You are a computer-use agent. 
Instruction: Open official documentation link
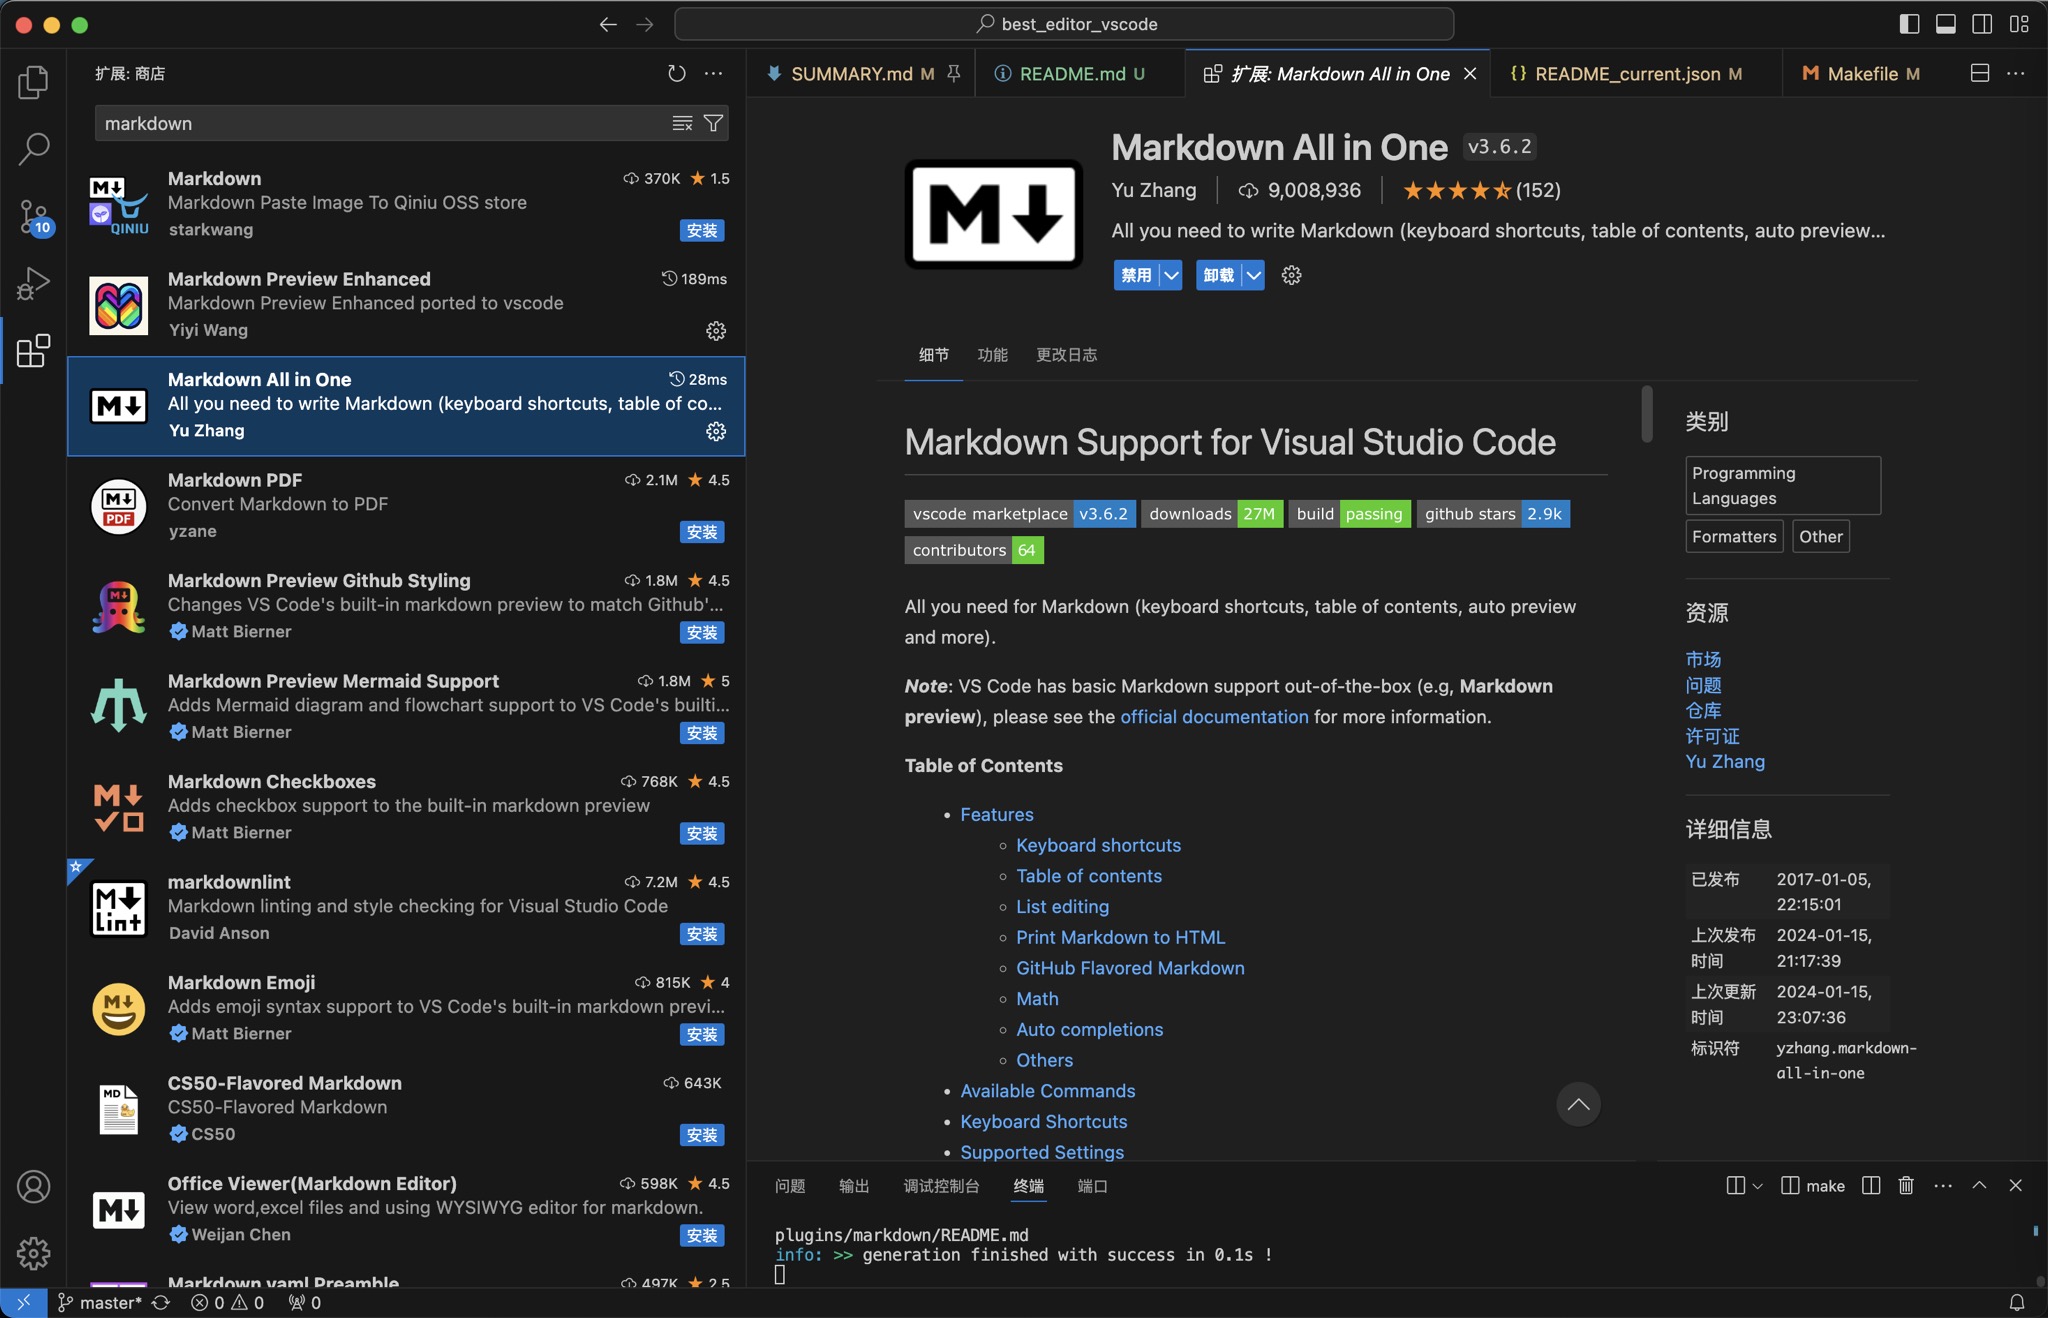coord(1214,717)
